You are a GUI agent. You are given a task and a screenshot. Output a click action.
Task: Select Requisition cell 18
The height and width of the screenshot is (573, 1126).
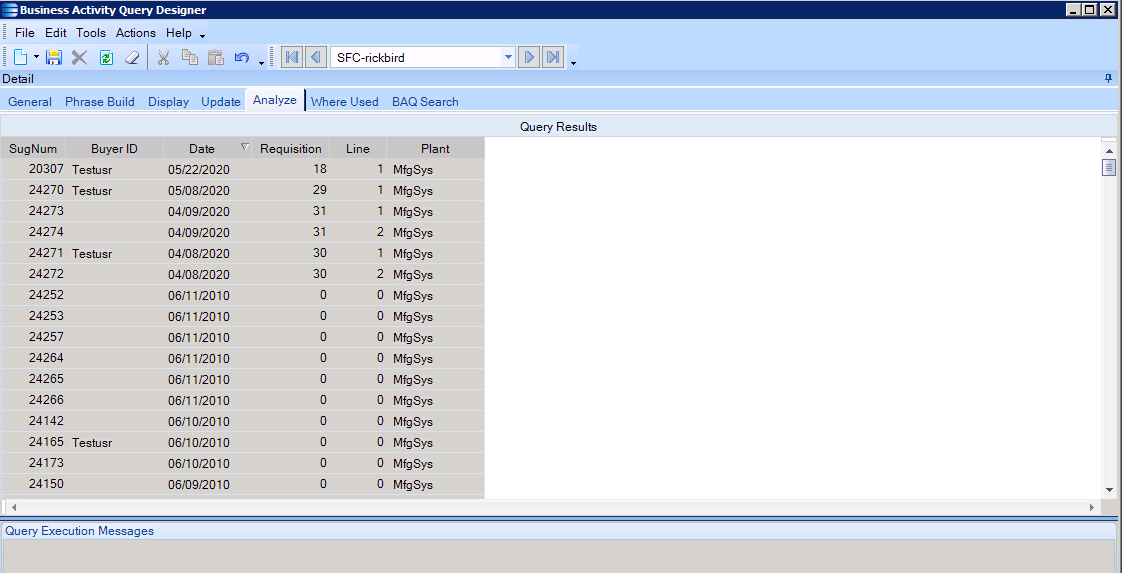(x=291, y=169)
